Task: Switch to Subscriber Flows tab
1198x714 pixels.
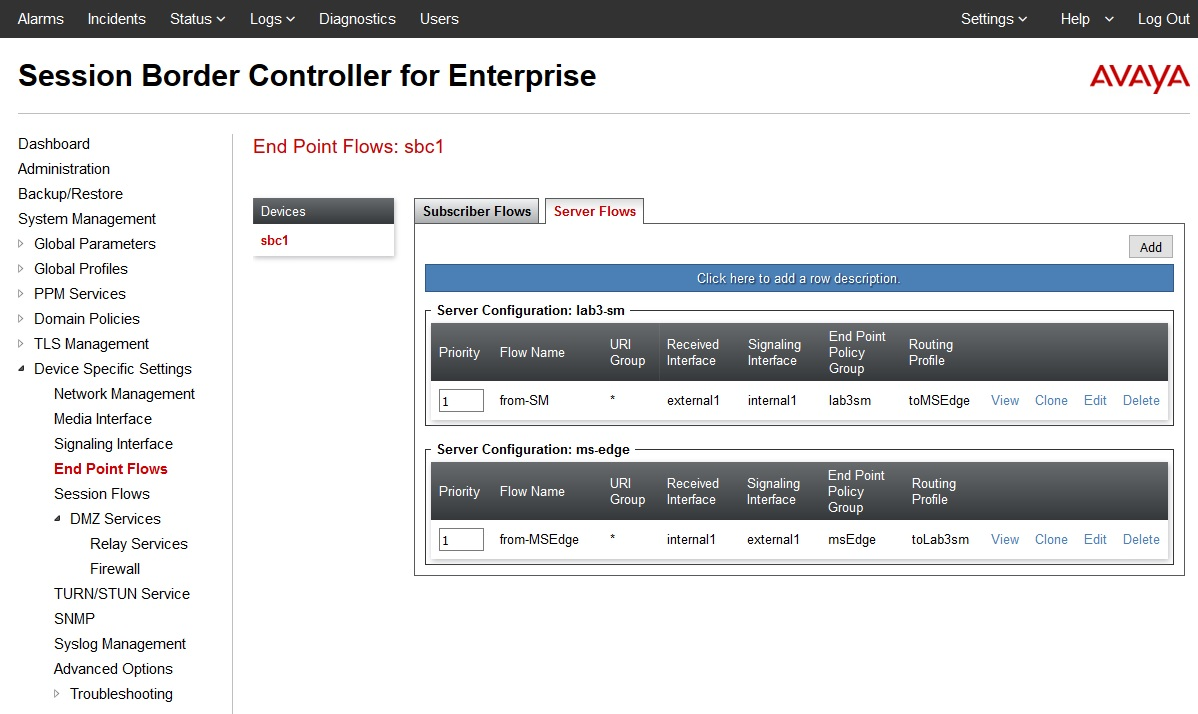Action: (477, 212)
